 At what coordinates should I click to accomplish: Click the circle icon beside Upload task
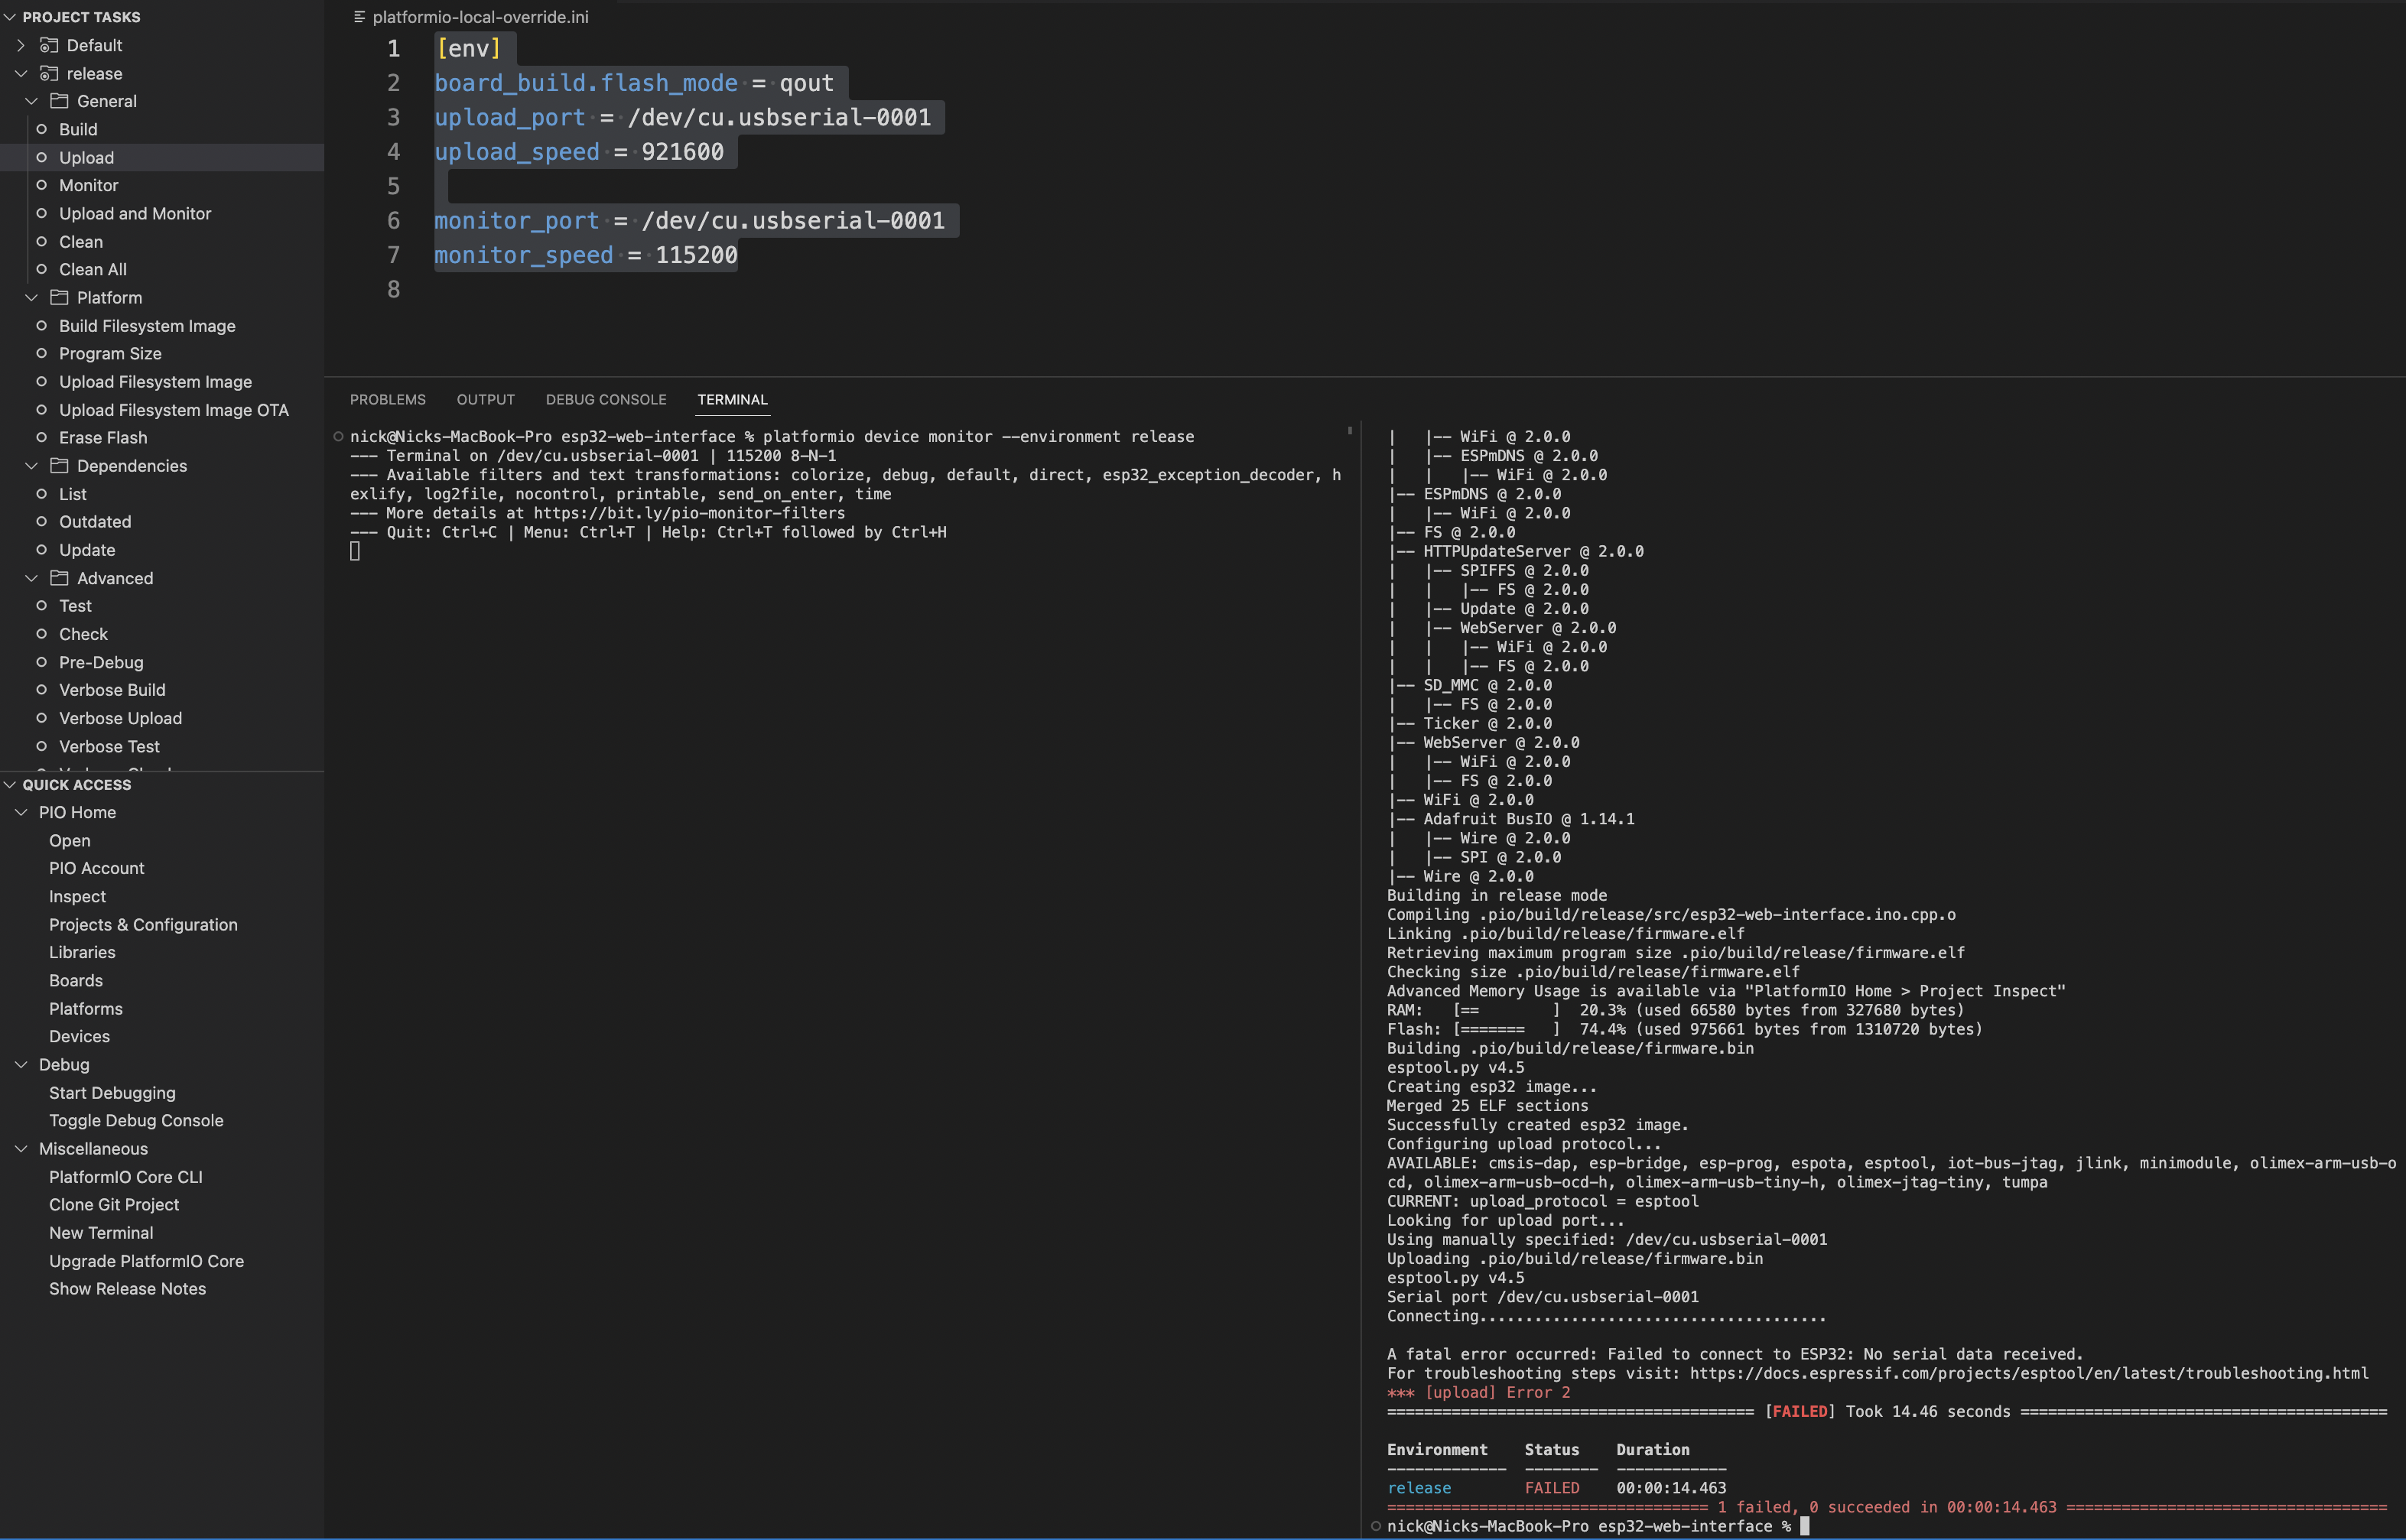41,157
